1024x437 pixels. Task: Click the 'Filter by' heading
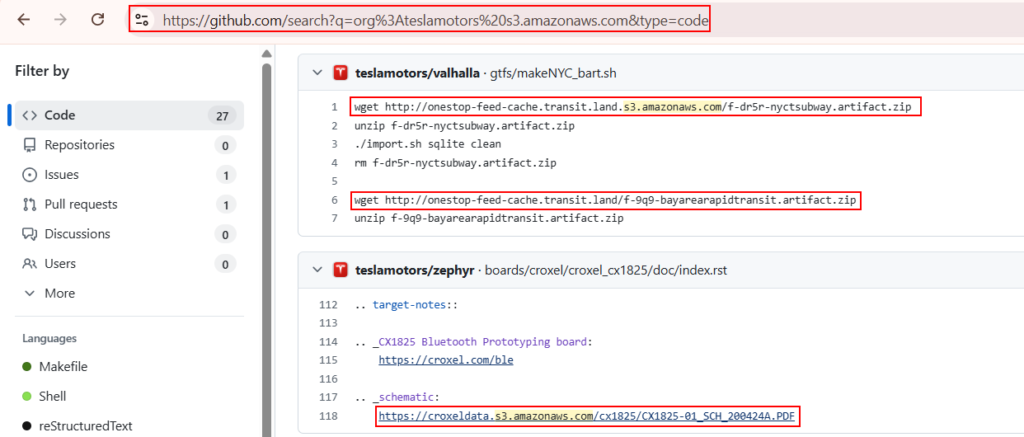point(42,71)
